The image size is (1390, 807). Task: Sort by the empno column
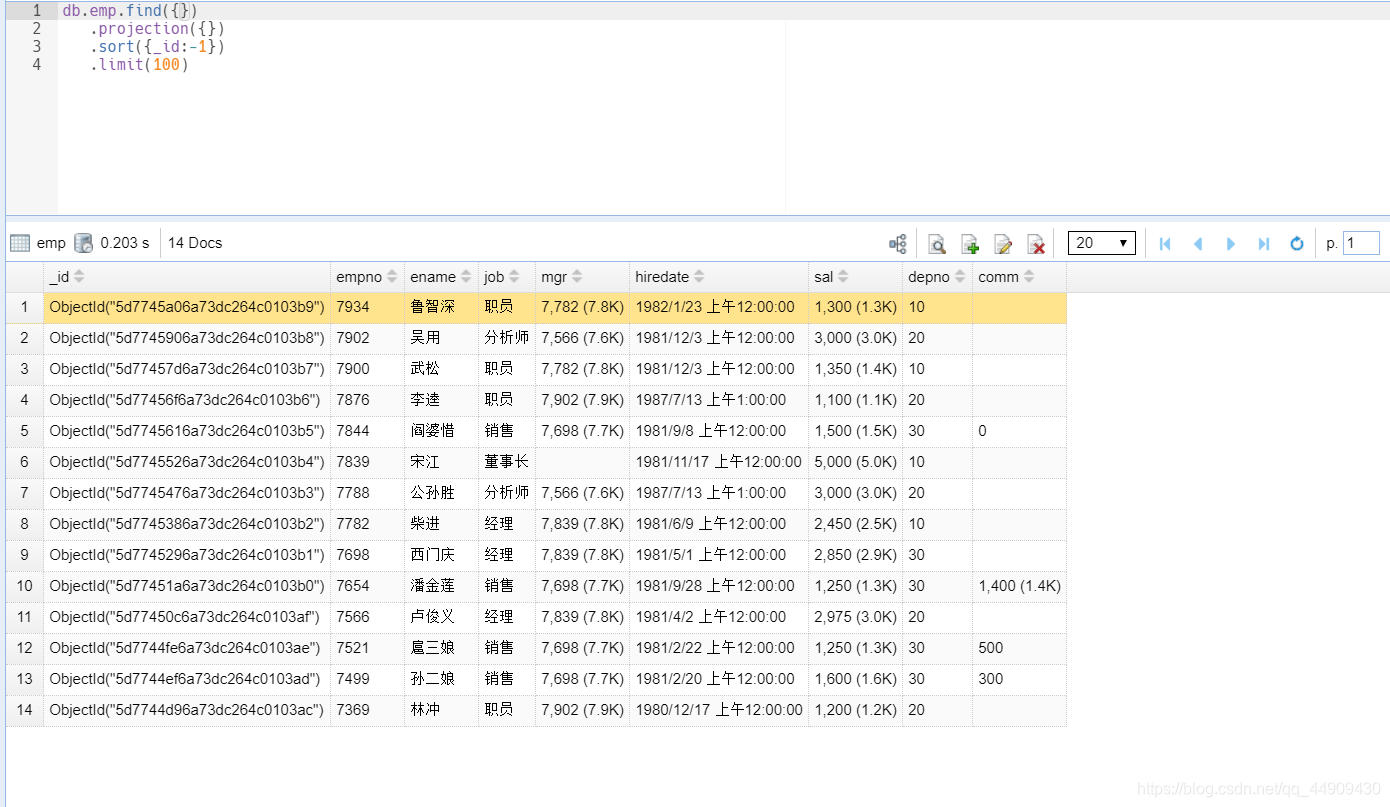(368, 277)
